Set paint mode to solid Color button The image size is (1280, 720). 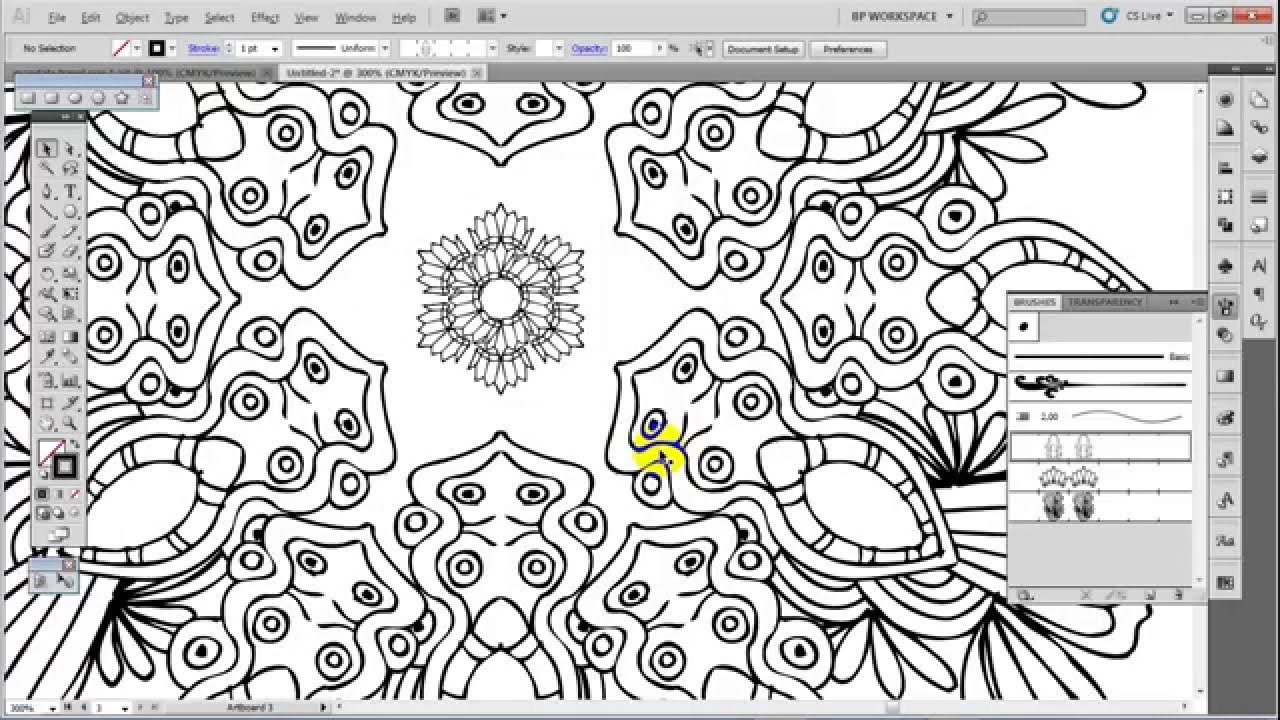coord(43,494)
